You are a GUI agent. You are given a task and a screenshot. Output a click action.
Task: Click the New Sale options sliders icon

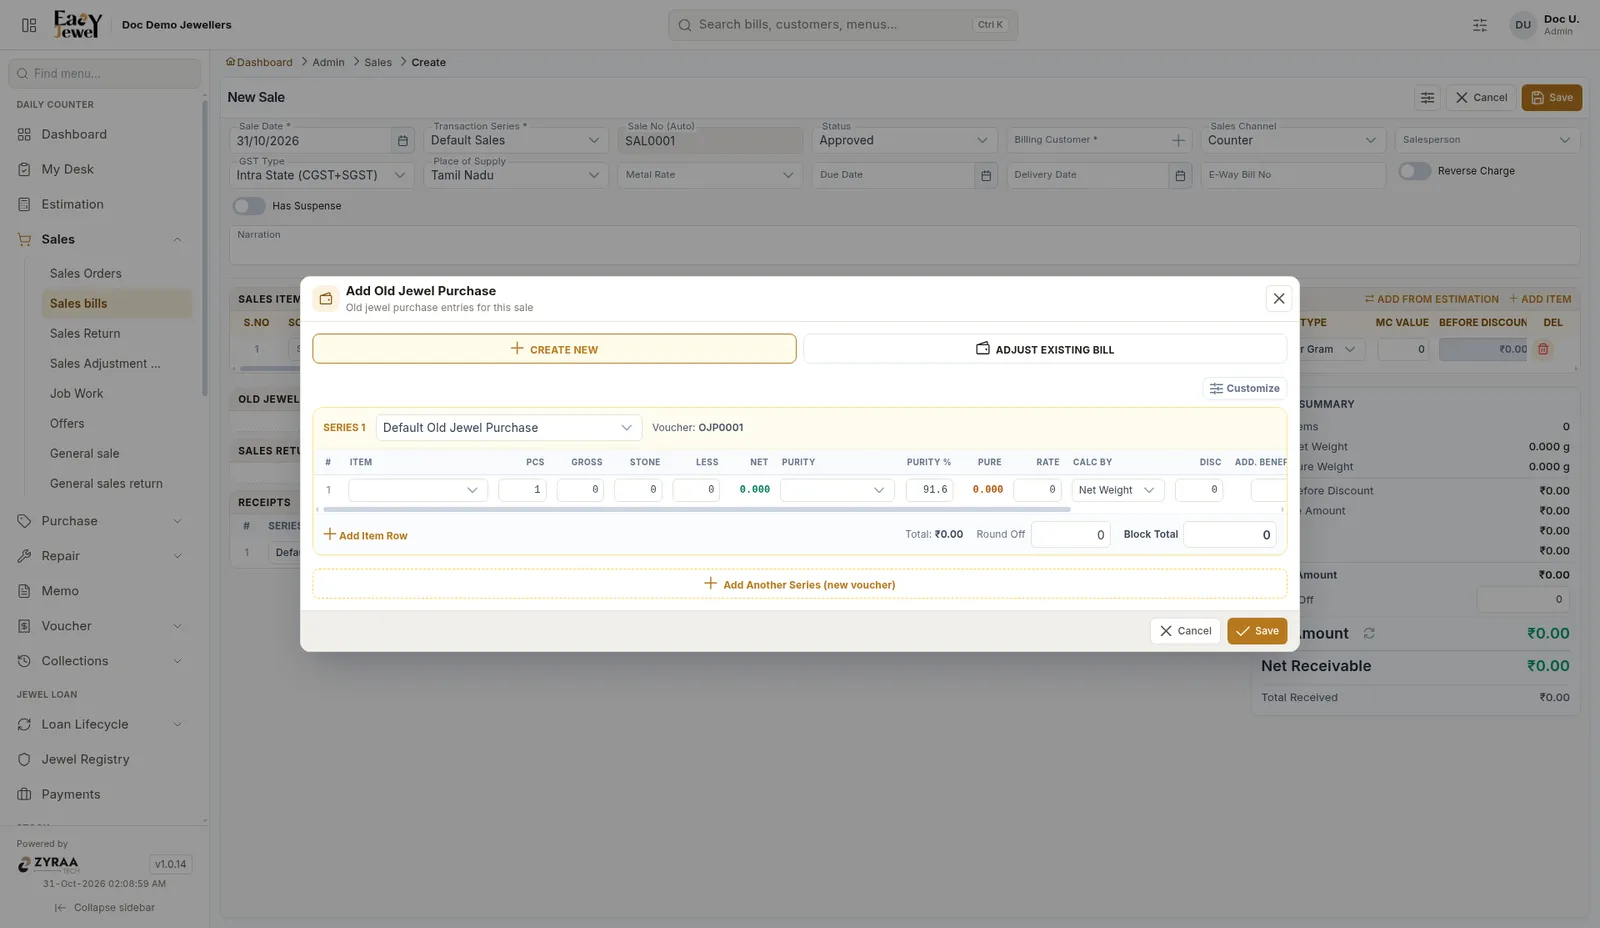click(1427, 98)
